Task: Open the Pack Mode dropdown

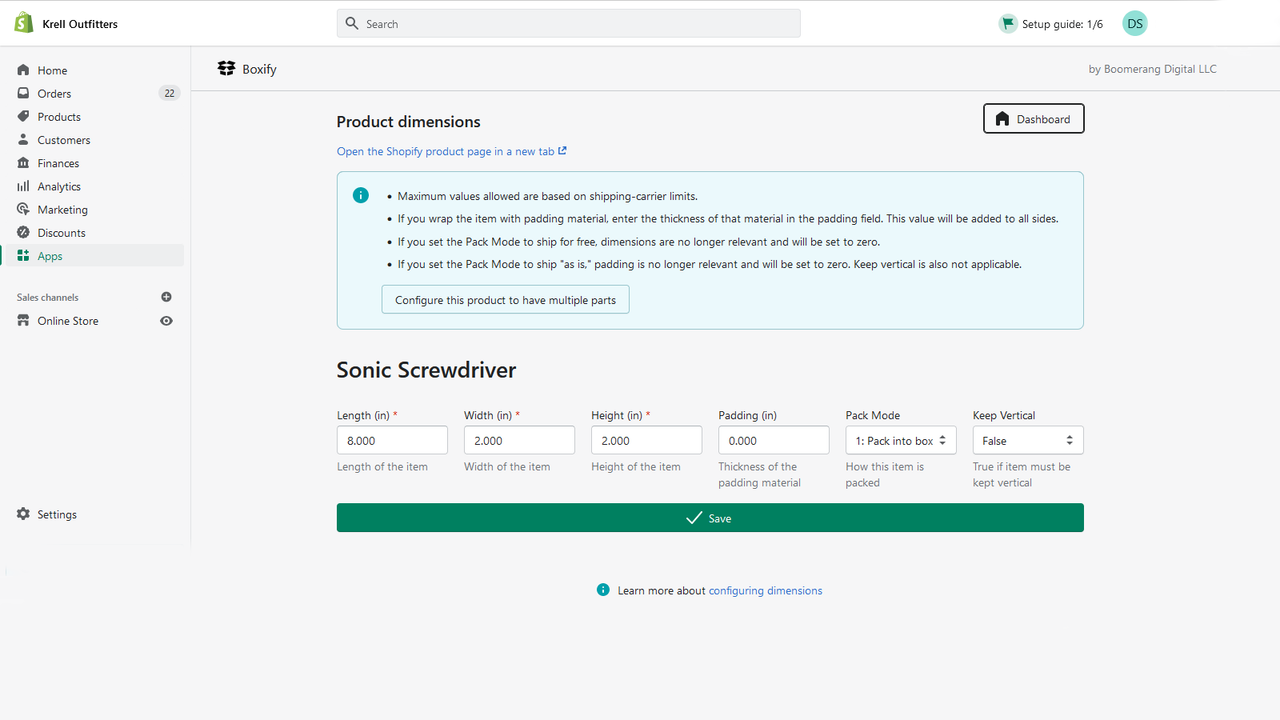Action: [x=900, y=440]
